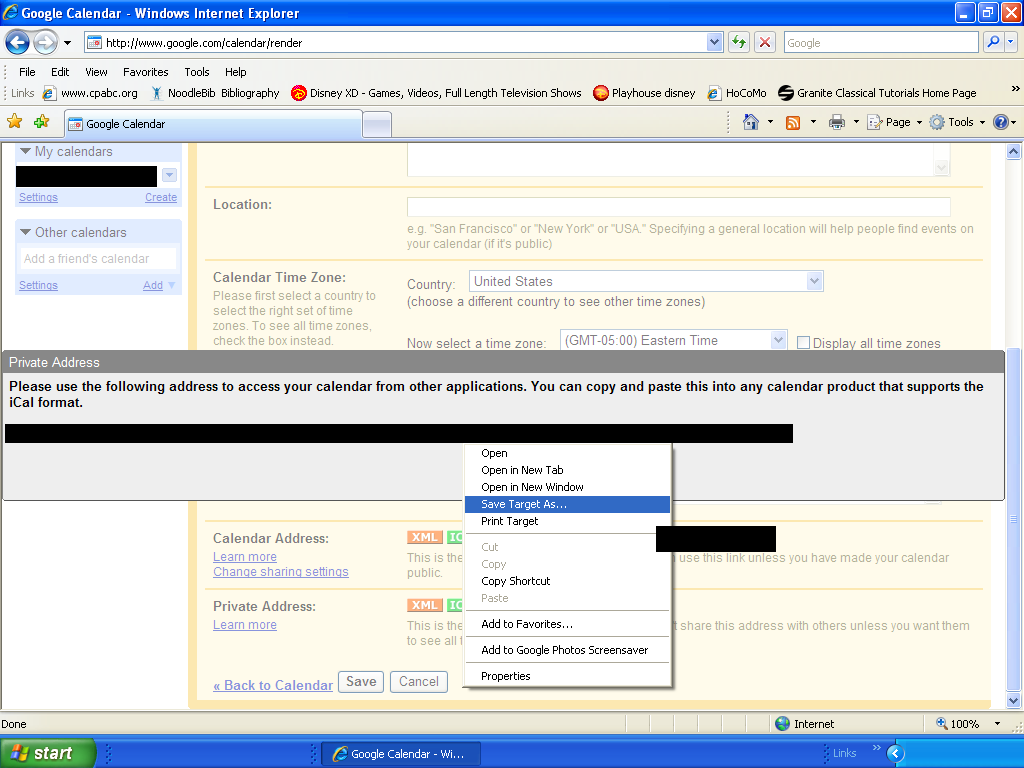The width and height of the screenshot is (1024, 768).
Task: Click Add link under Other calendars
Action: click(x=153, y=285)
